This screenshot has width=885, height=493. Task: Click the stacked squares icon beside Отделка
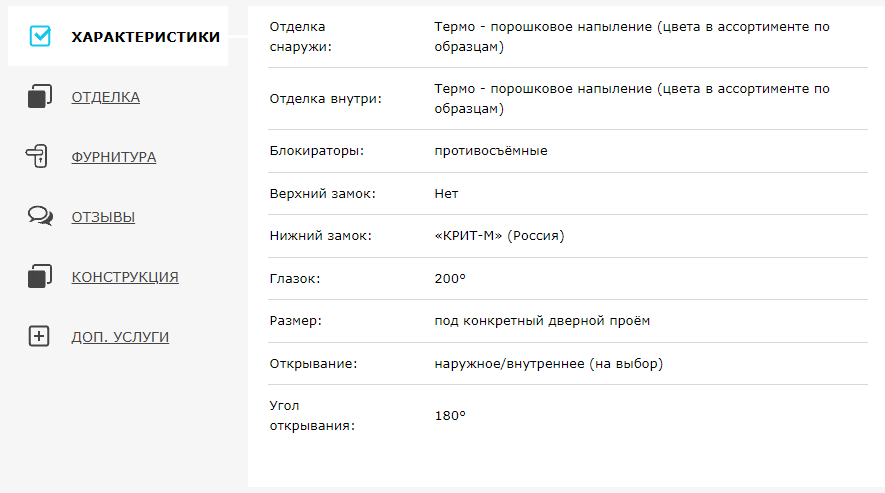point(40,97)
